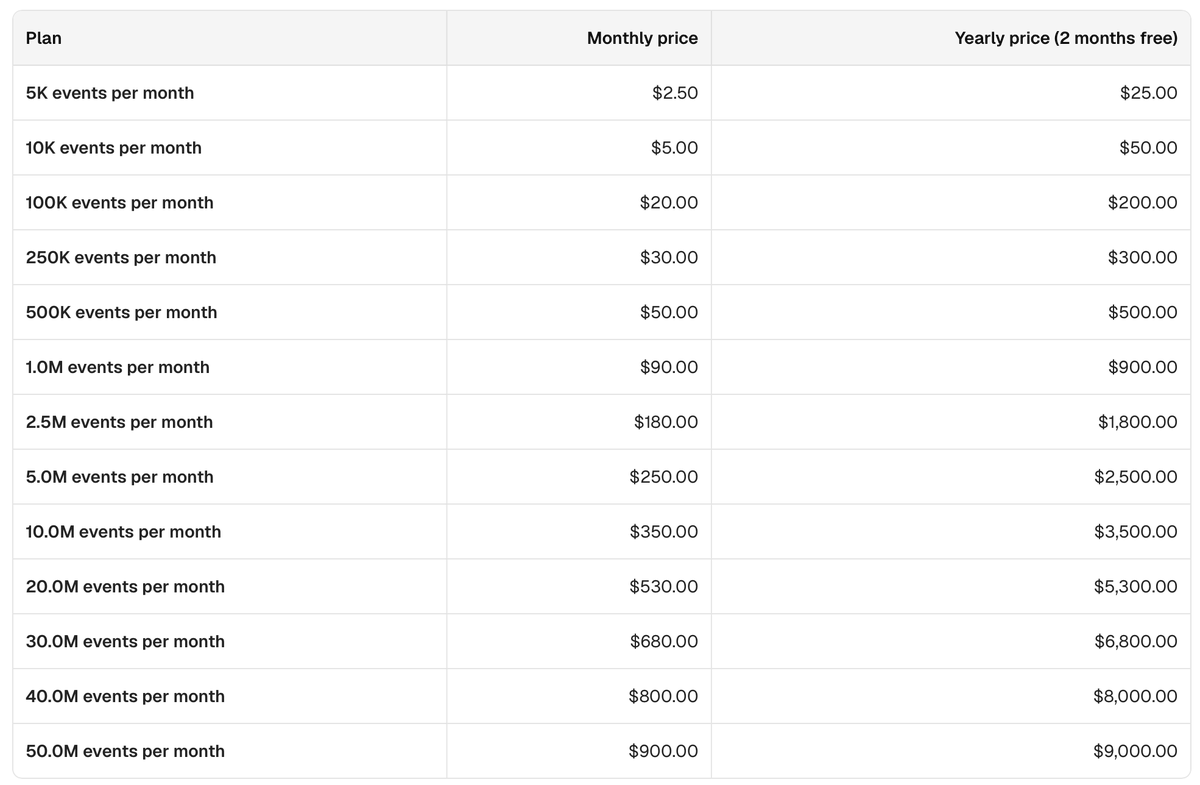Click the 250K events per month plan
1200x785 pixels.
click(x=121, y=258)
